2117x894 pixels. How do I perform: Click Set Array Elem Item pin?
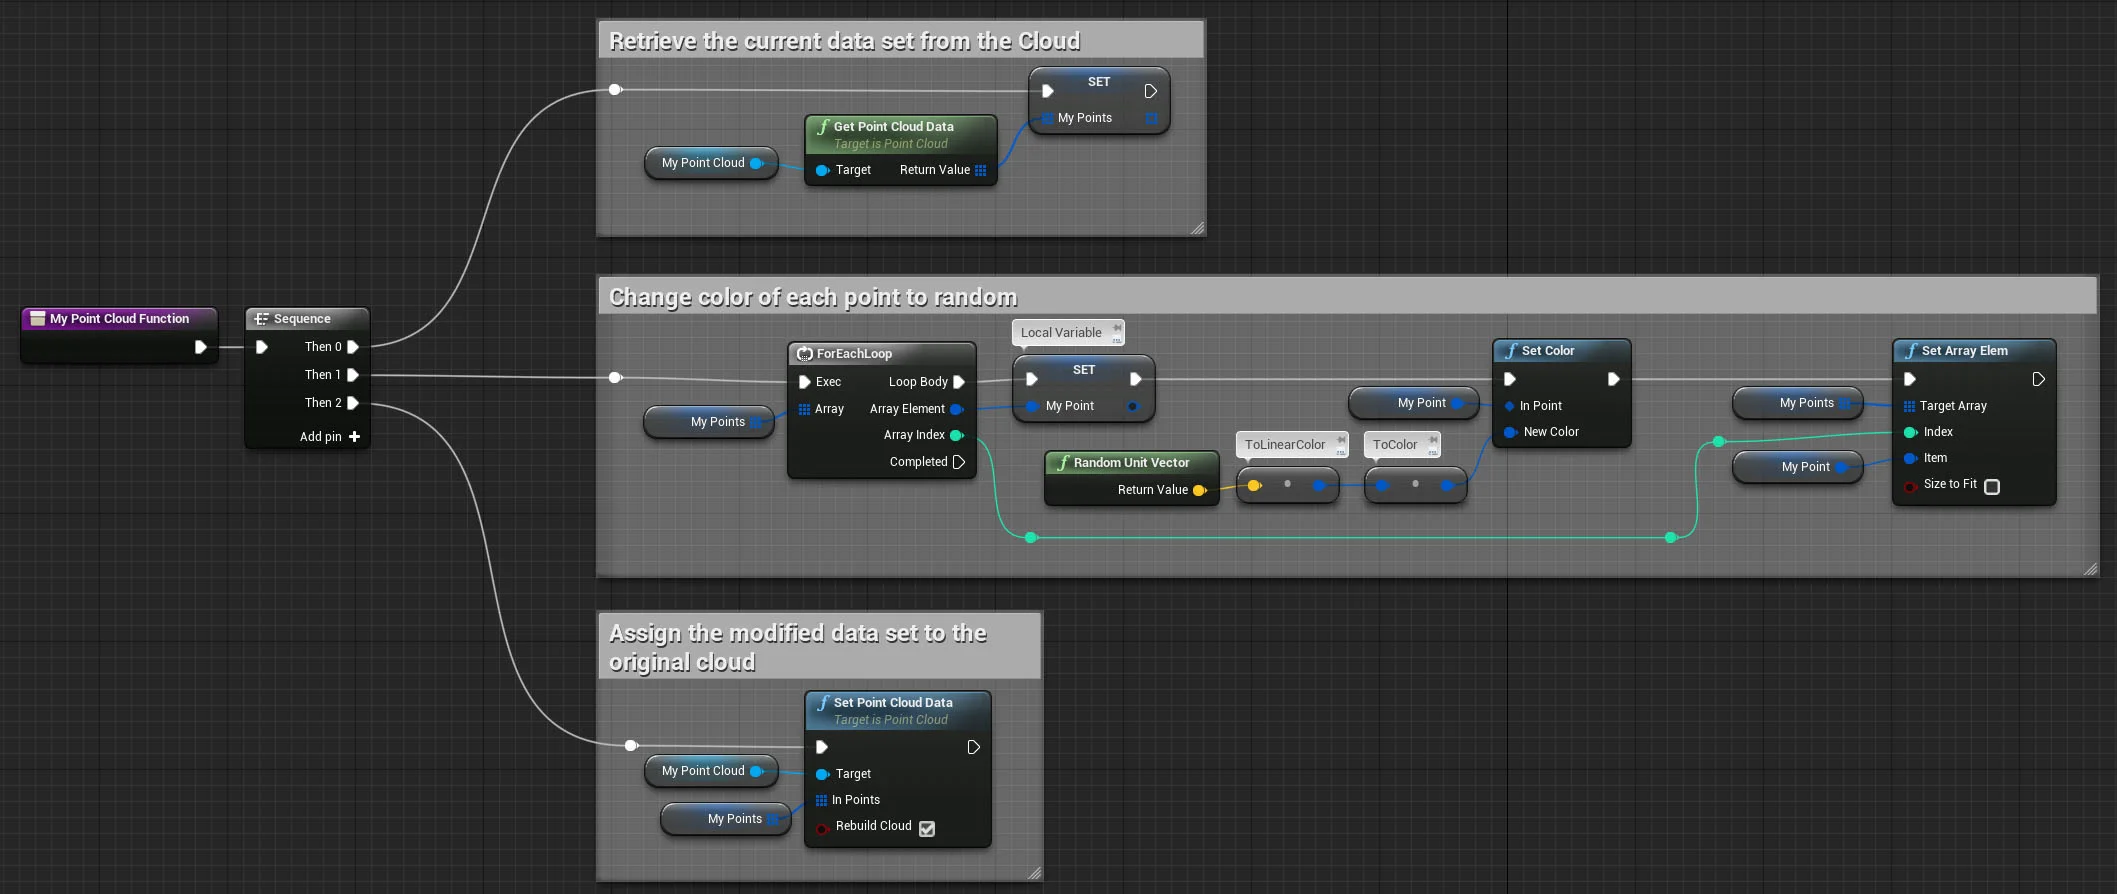(1910, 458)
